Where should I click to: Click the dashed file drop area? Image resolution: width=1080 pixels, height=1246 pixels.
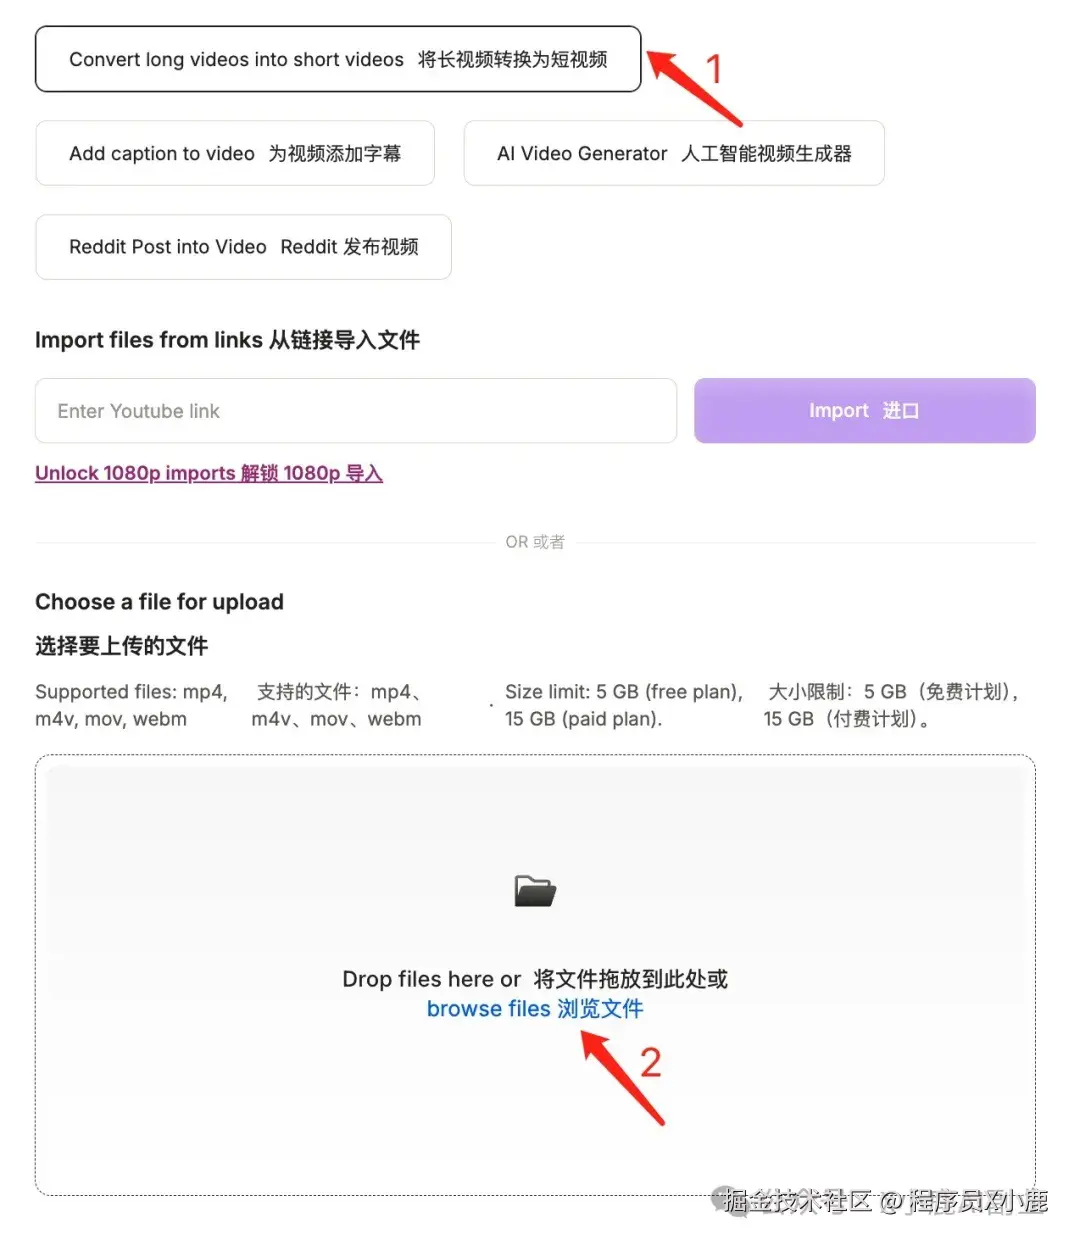(x=535, y=975)
